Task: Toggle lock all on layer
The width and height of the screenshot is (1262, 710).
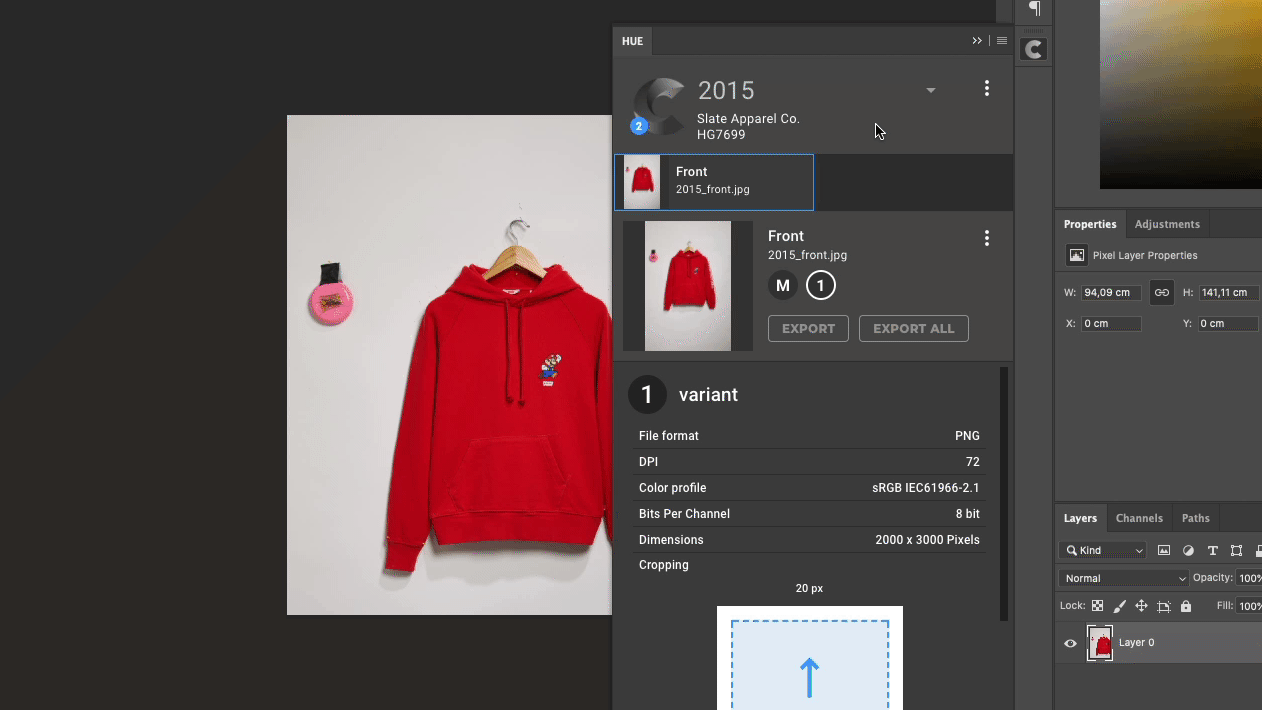Action: (x=1186, y=606)
